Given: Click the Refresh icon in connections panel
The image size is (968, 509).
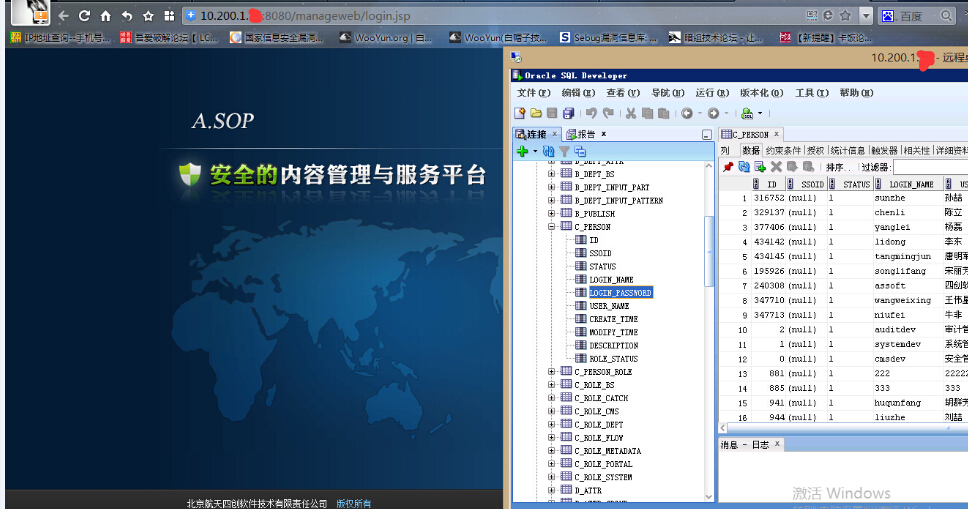Looking at the screenshot, I should (x=548, y=151).
